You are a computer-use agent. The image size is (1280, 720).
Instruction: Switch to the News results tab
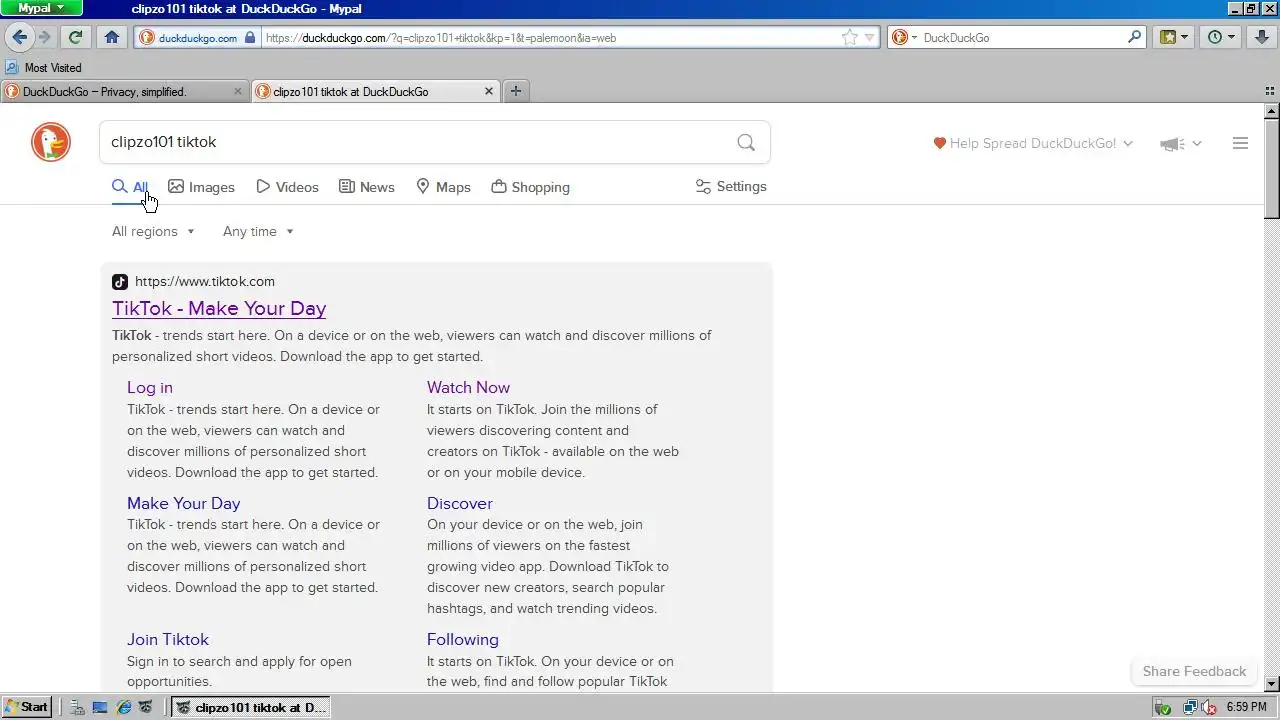tap(366, 187)
